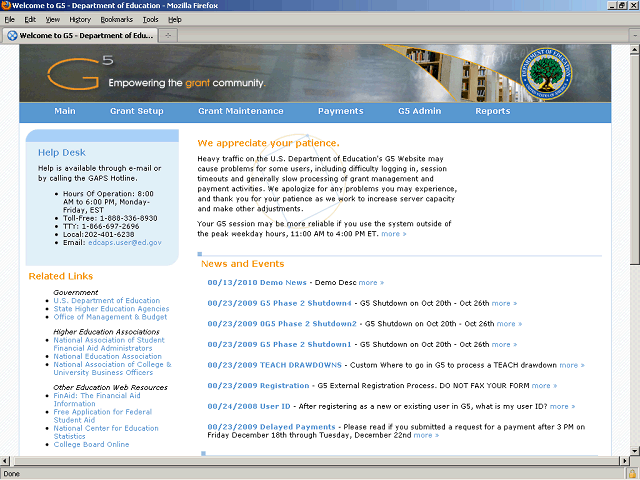
Task: Go to the Main navigation tab
Action: coord(65,111)
